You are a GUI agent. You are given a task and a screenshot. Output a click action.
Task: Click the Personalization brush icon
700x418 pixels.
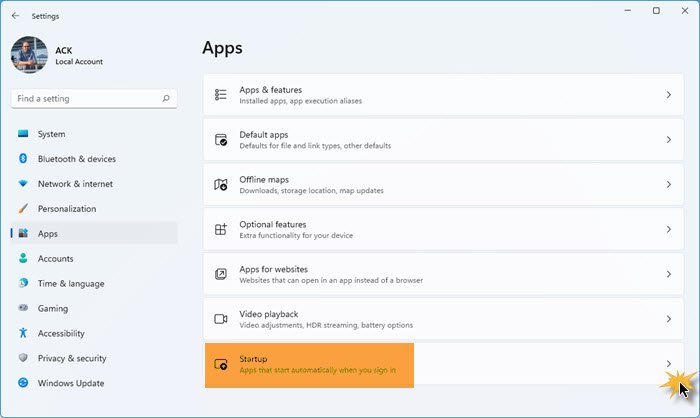pos(23,209)
